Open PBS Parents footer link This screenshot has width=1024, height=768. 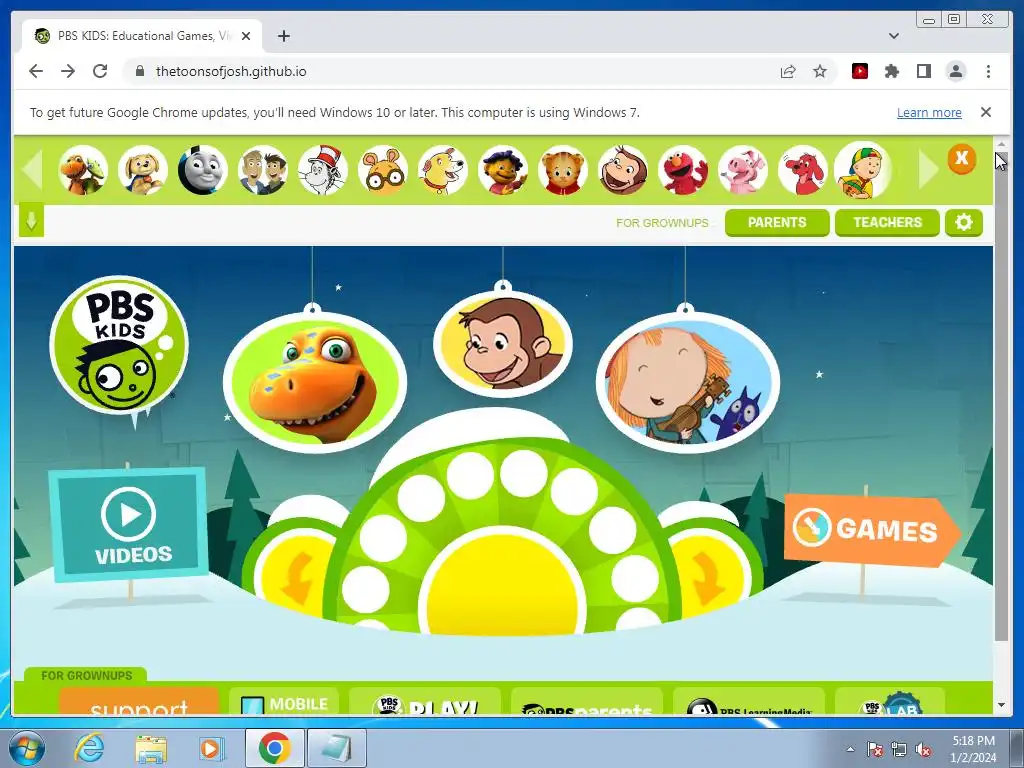pyautogui.click(x=586, y=701)
